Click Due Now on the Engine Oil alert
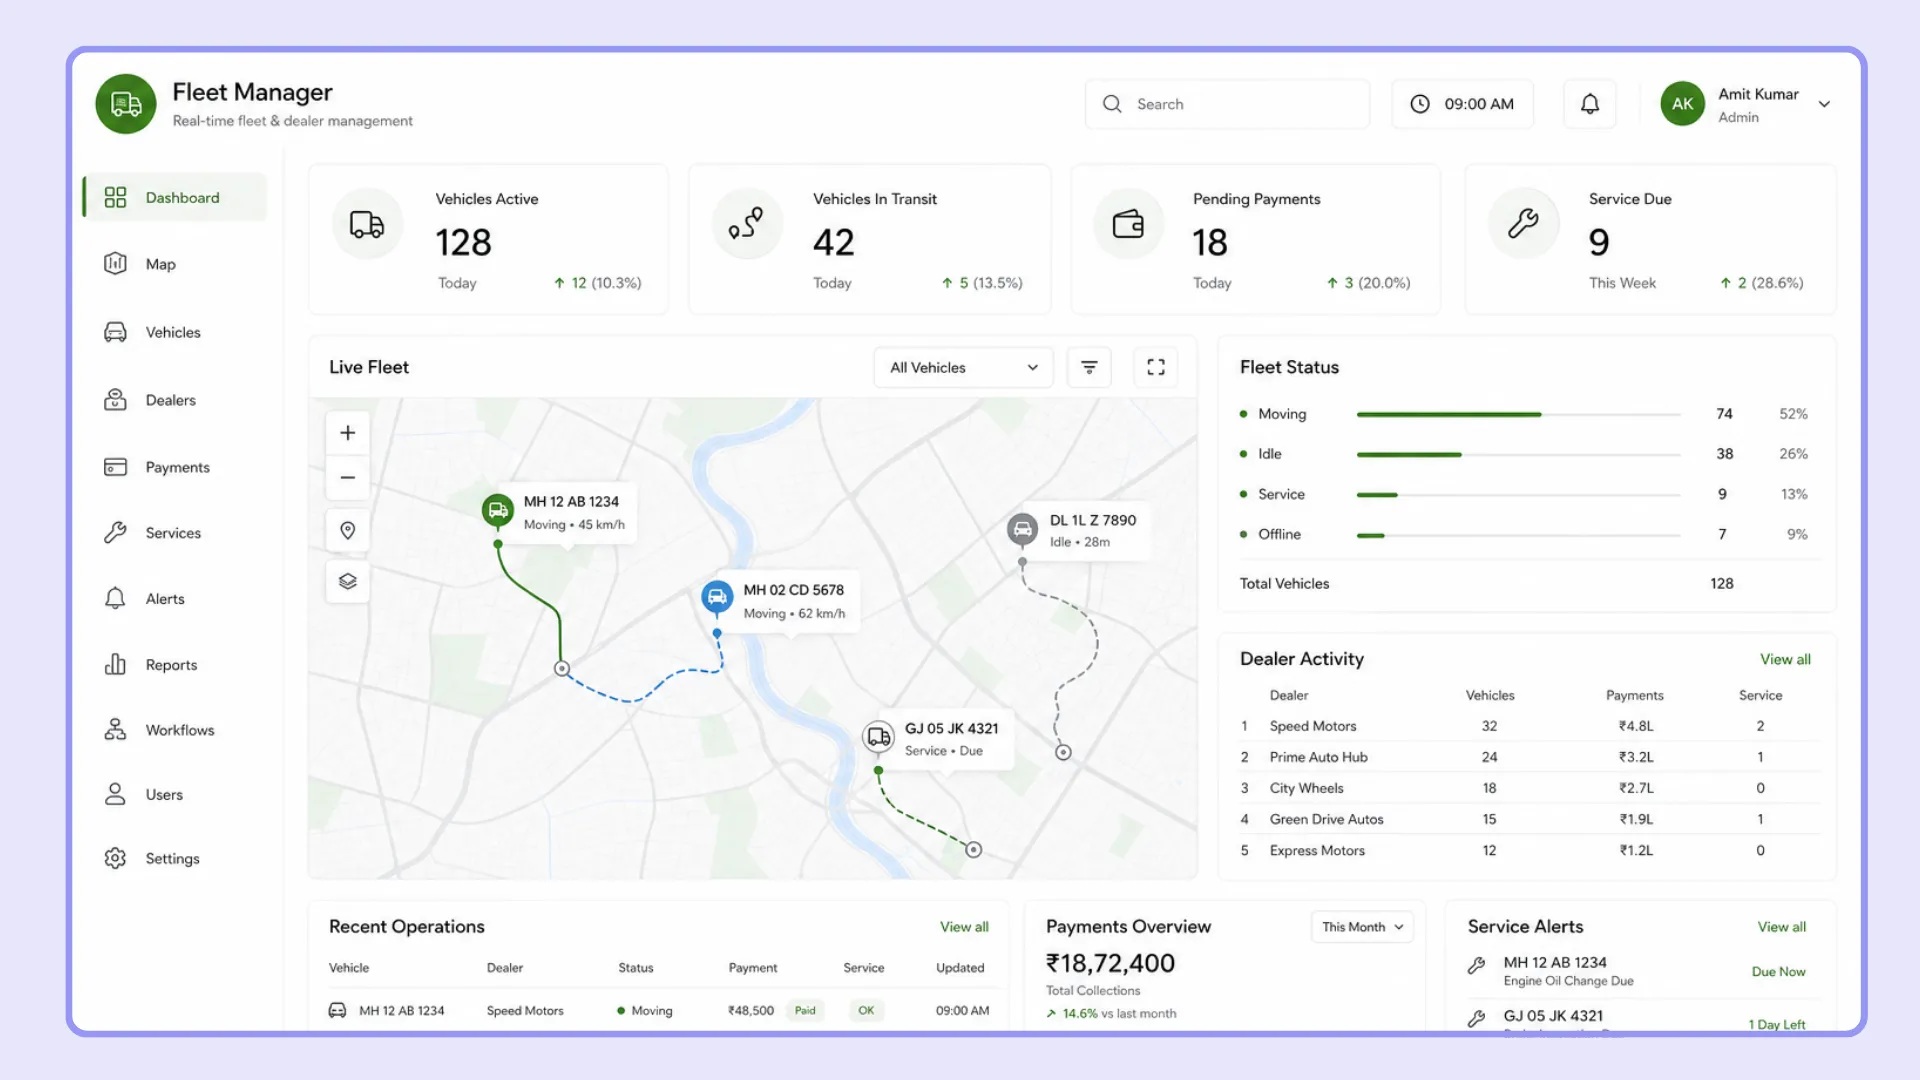The height and width of the screenshot is (1080, 1920). 1778,972
